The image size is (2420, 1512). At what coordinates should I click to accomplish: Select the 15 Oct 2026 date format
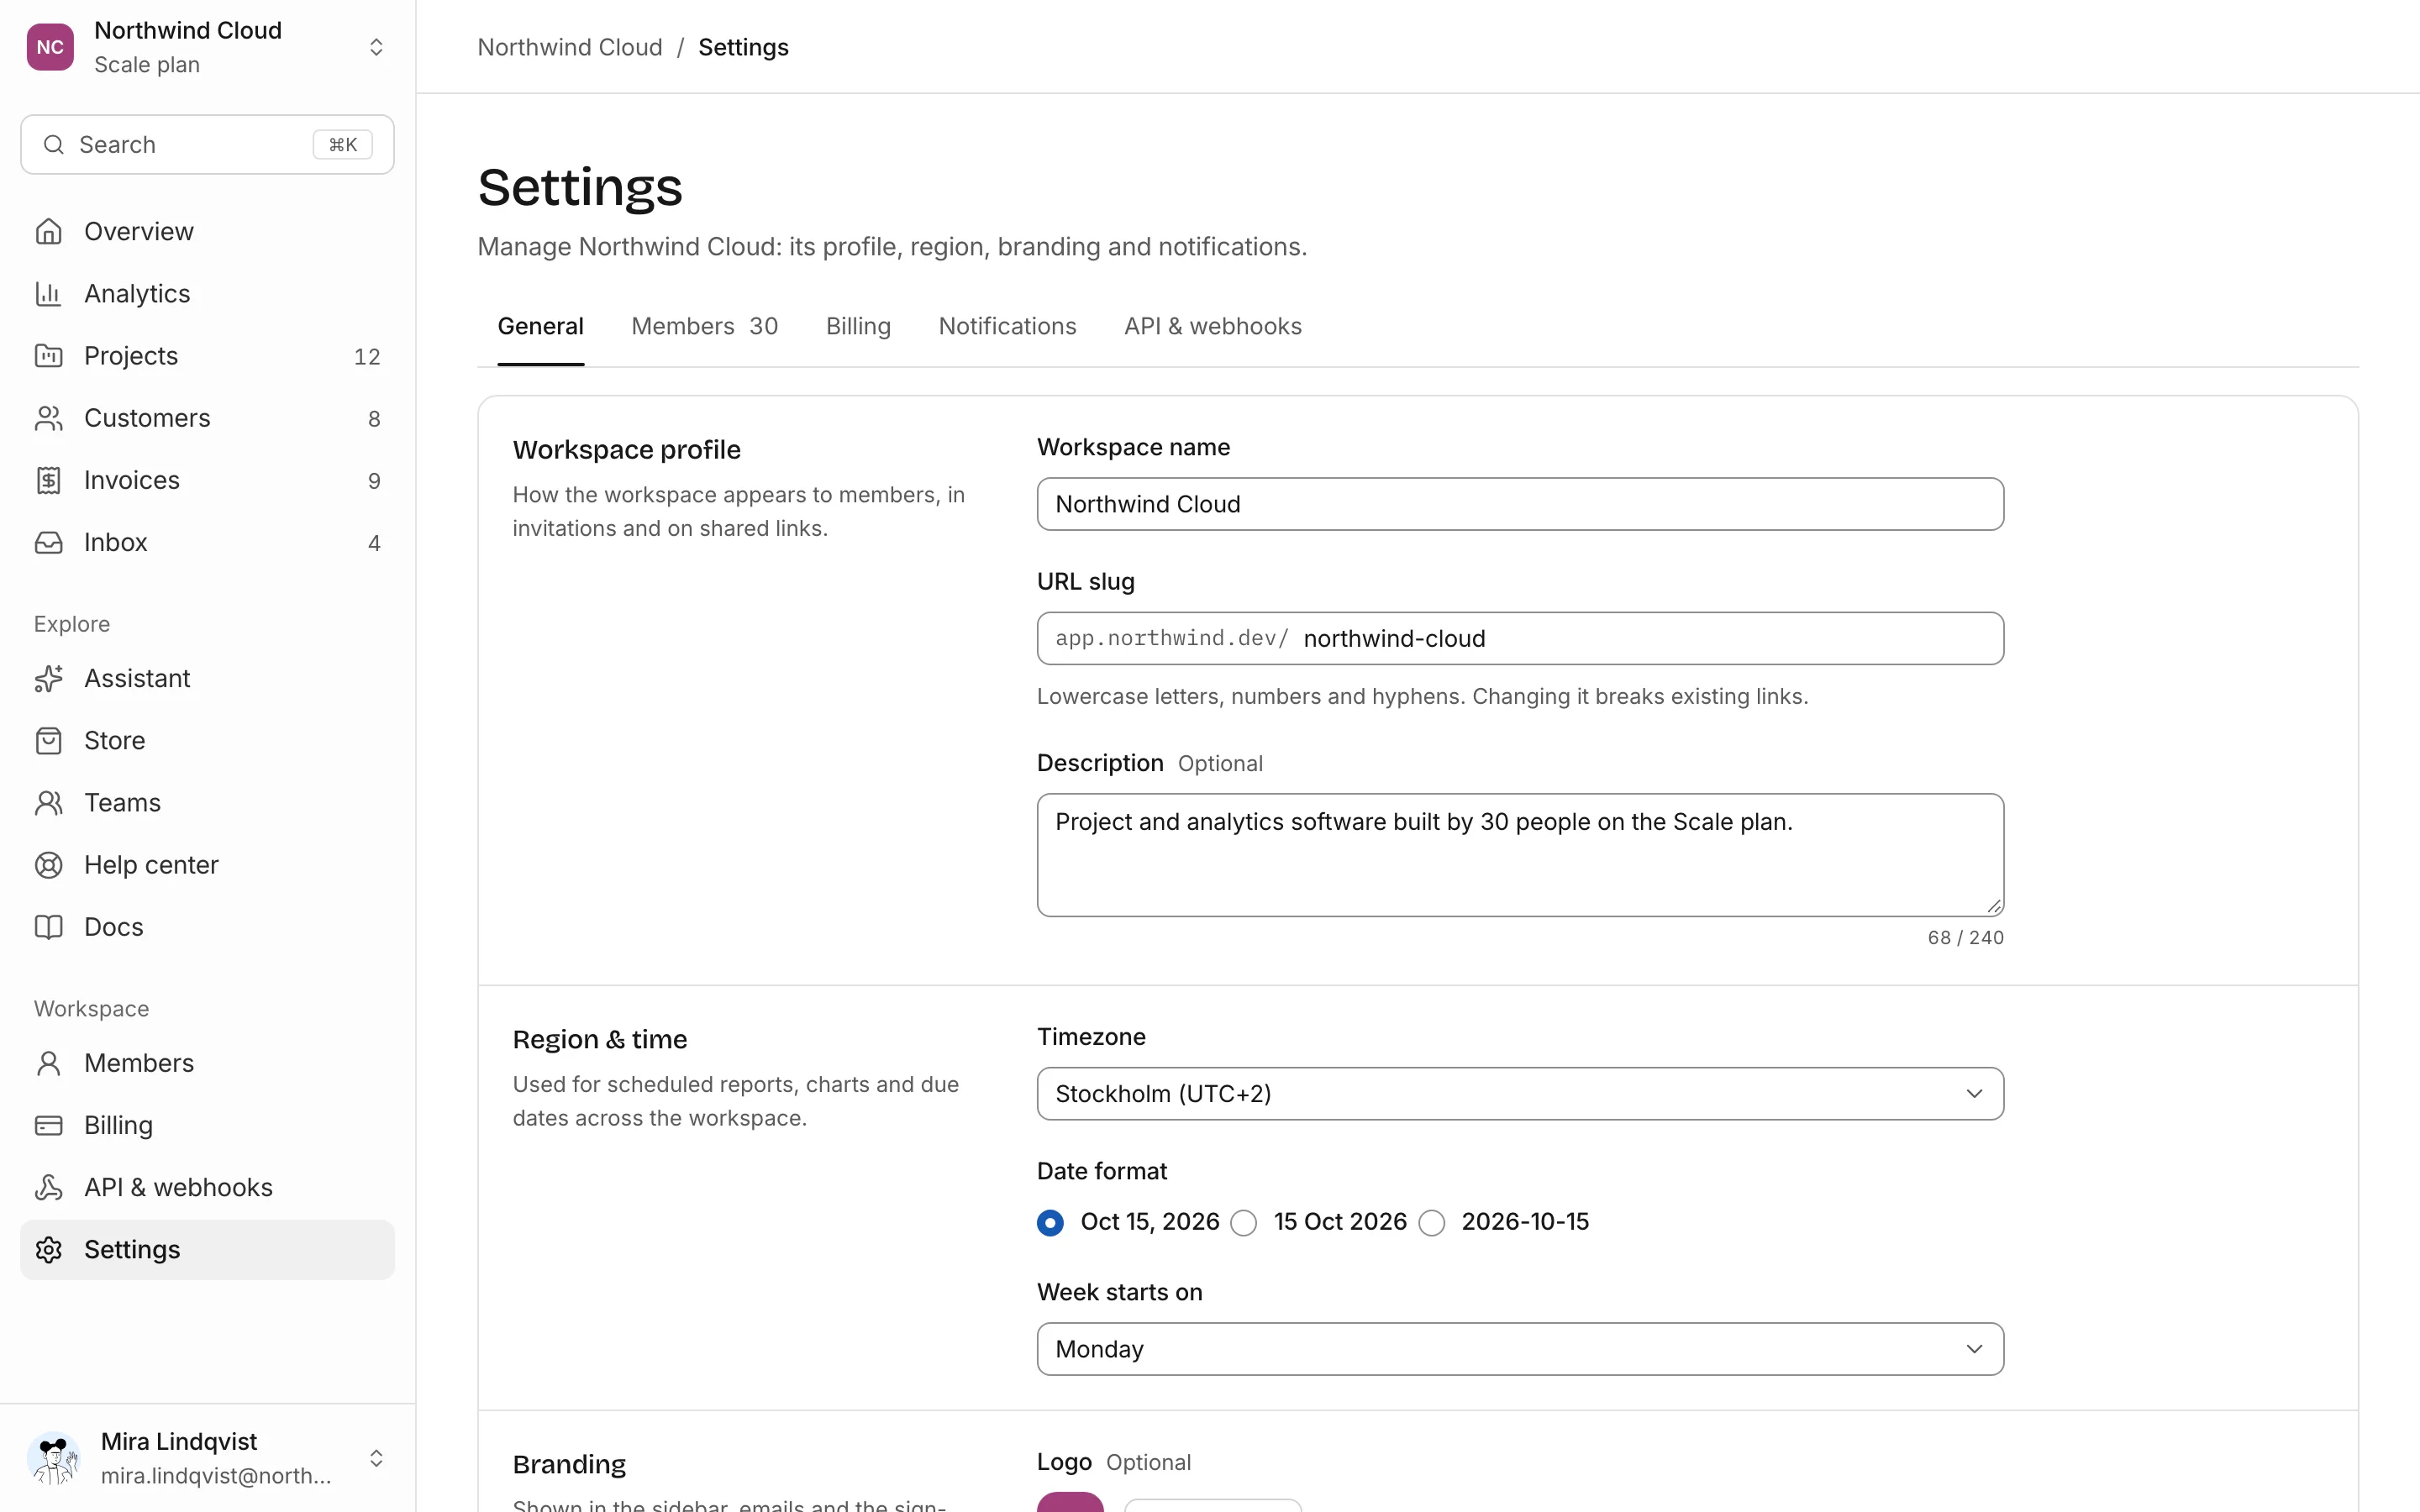click(x=1244, y=1223)
